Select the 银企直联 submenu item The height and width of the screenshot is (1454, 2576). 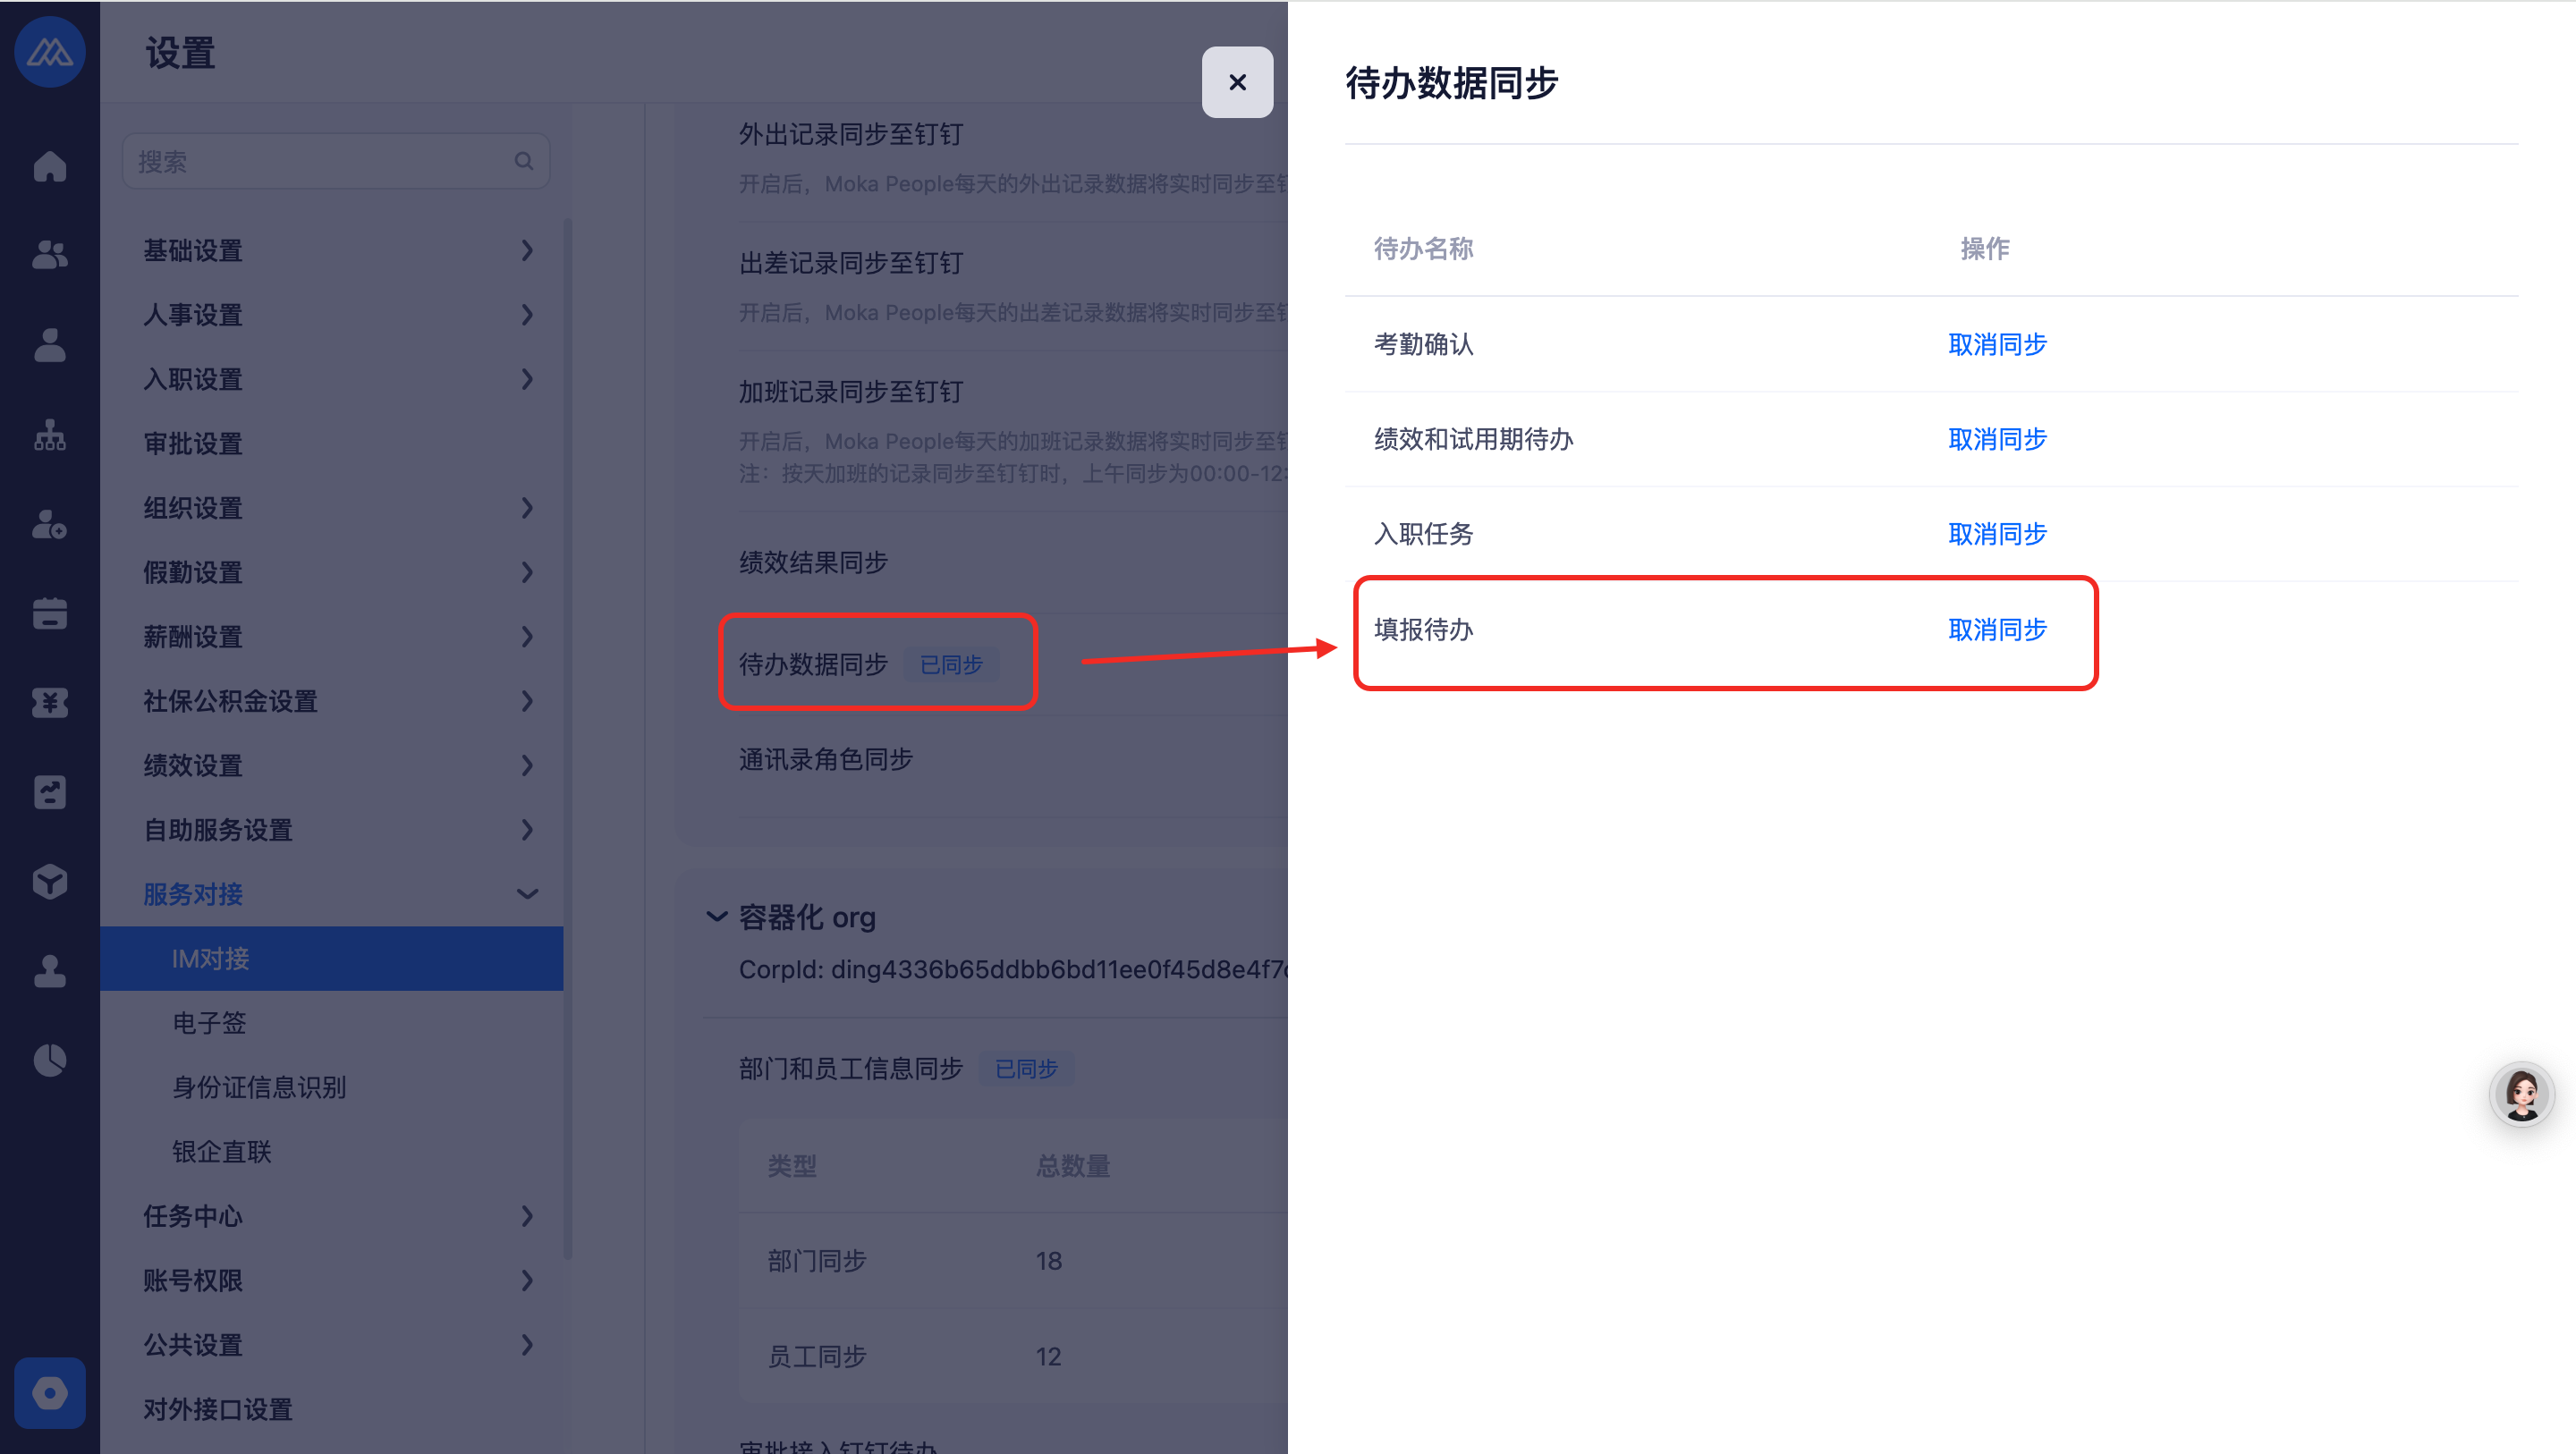pyautogui.click(x=222, y=1151)
